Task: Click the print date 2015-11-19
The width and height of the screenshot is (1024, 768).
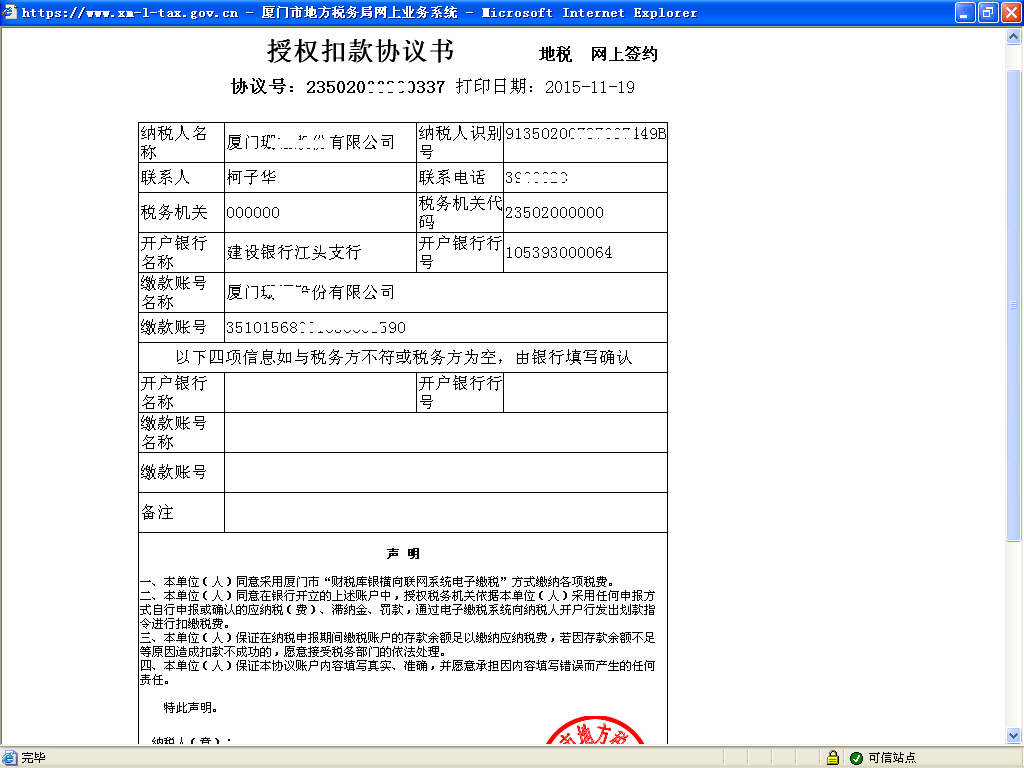Action: 590,87
